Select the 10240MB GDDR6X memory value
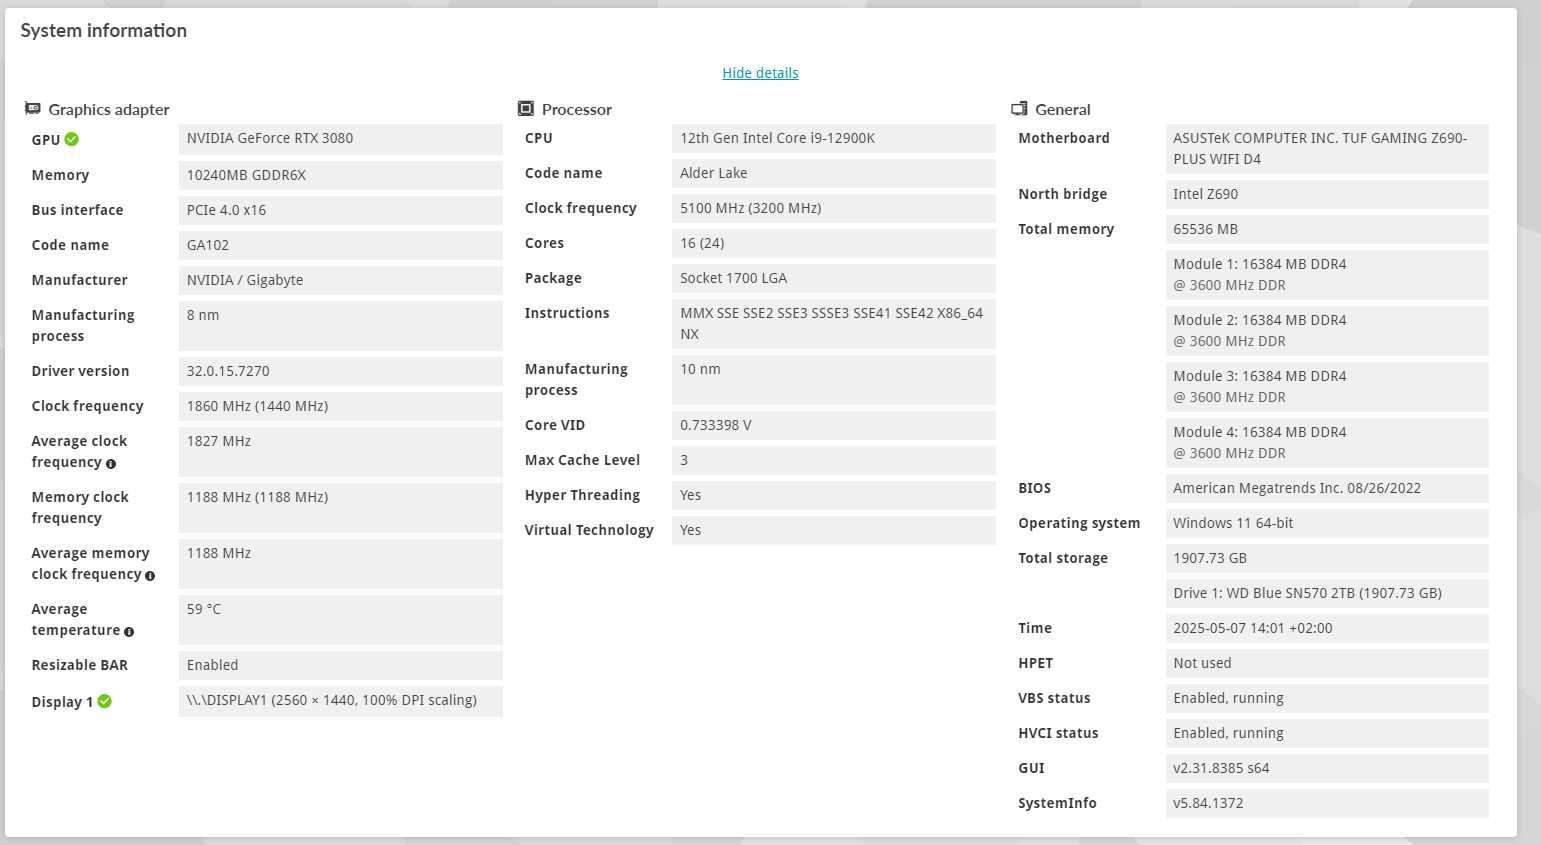Viewport: 1541px width, 845px height. pos(340,175)
